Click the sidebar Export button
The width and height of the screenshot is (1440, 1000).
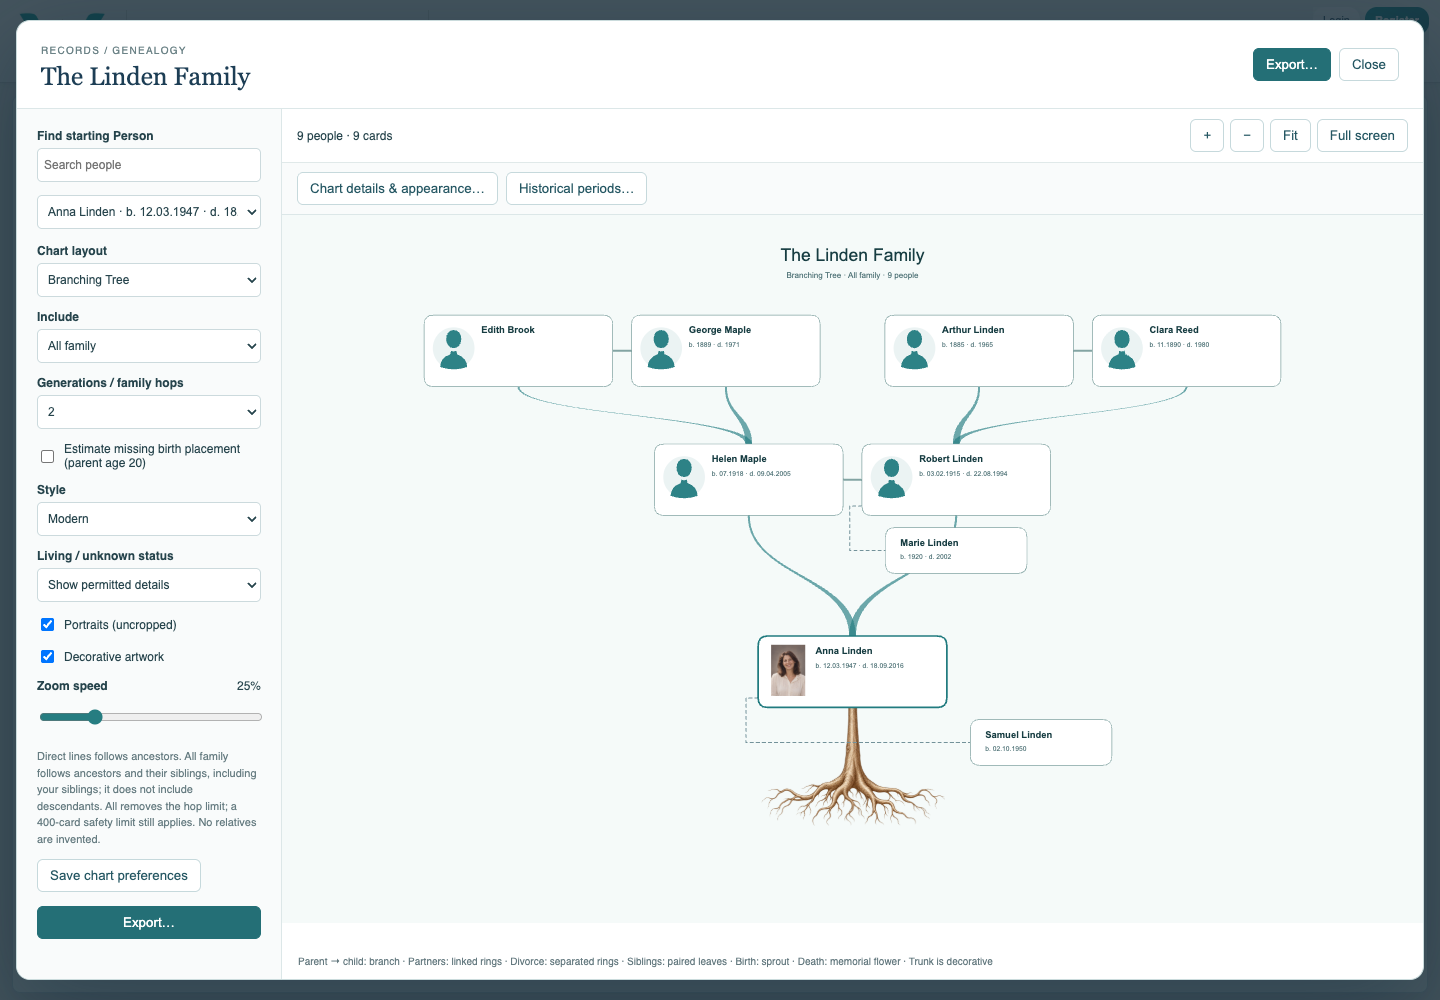149,922
